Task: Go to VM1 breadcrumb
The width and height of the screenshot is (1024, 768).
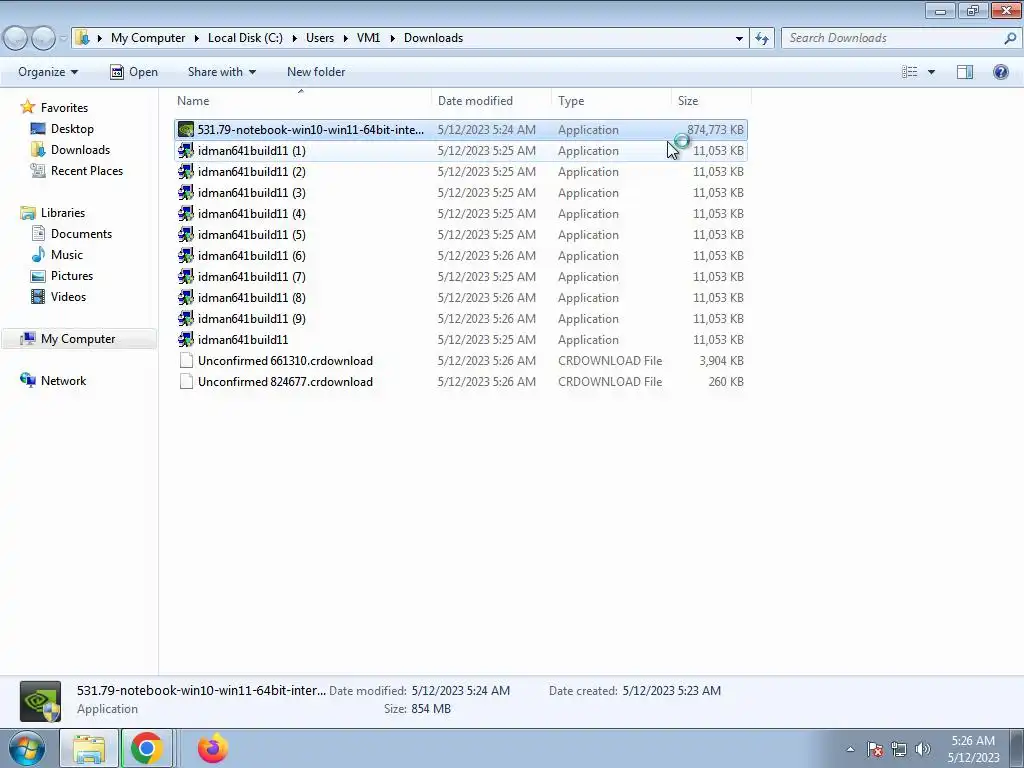Action: click(368, 38)
